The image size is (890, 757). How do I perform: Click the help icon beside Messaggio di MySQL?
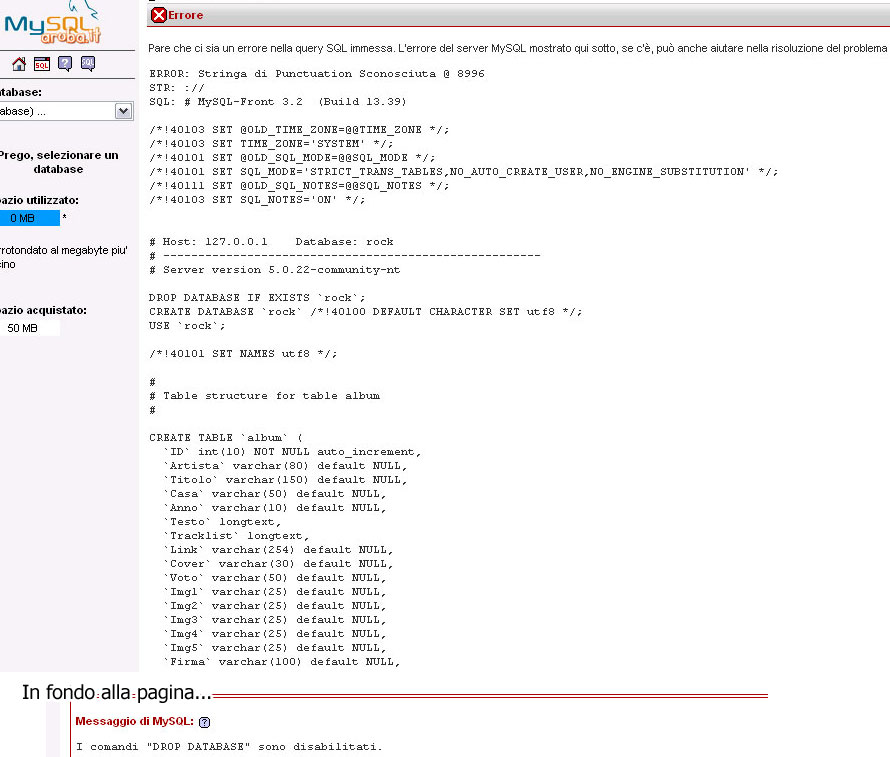point(205,721)
